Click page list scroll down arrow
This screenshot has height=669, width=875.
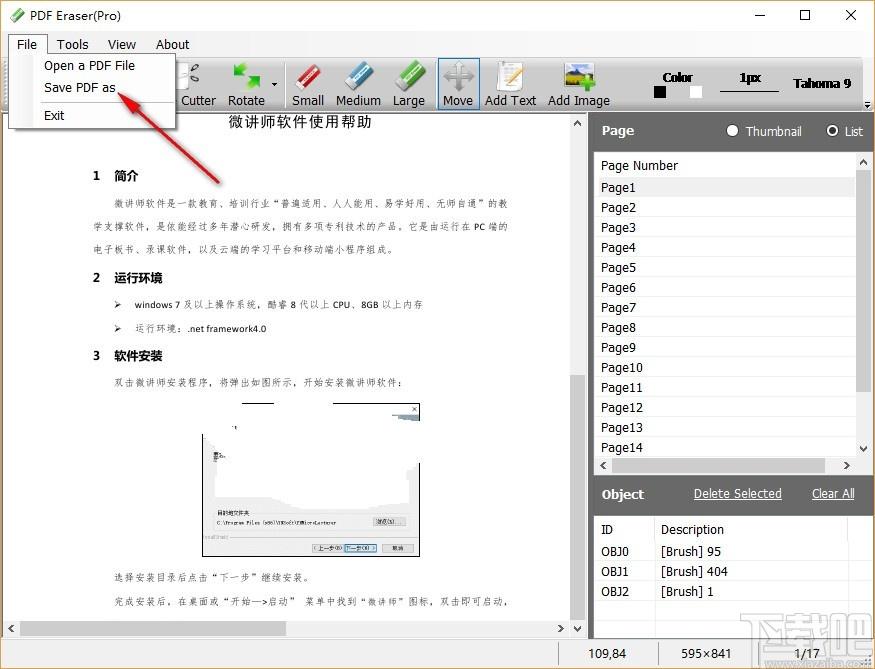coord(864,449)
